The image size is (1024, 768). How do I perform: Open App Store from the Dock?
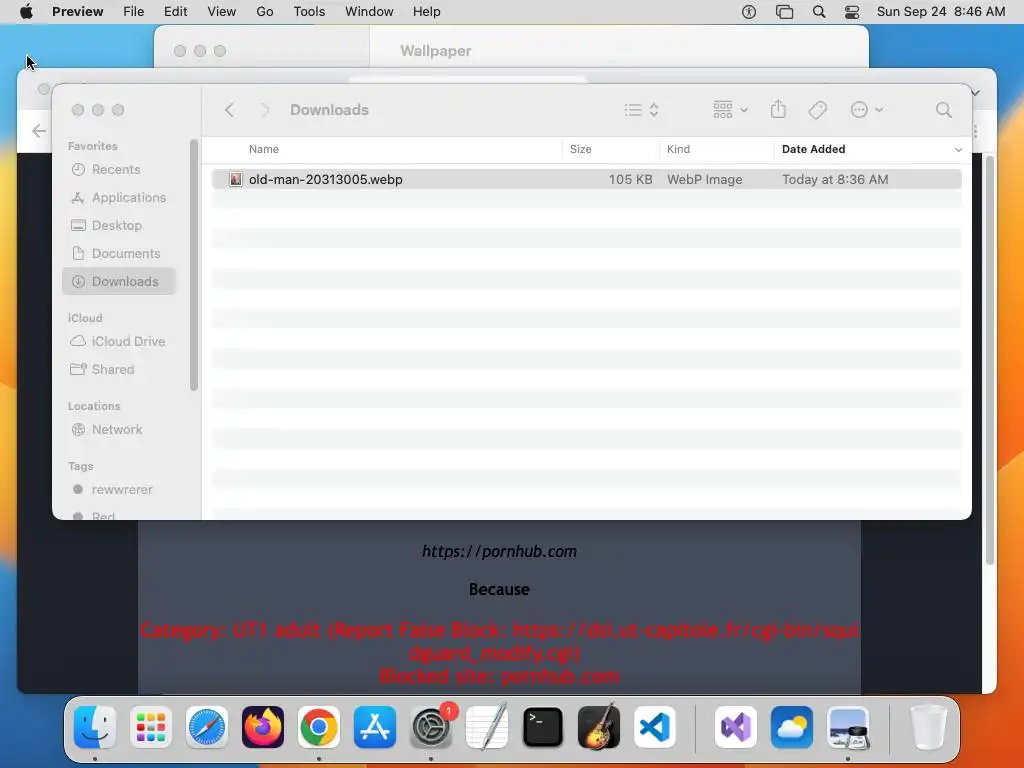(375, 727)
